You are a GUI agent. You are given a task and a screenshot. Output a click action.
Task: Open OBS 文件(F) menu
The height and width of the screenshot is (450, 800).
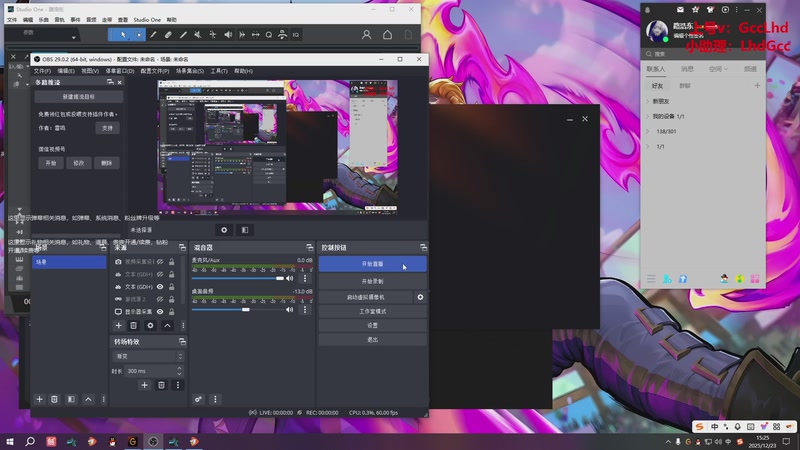click(x=42, y=71)
